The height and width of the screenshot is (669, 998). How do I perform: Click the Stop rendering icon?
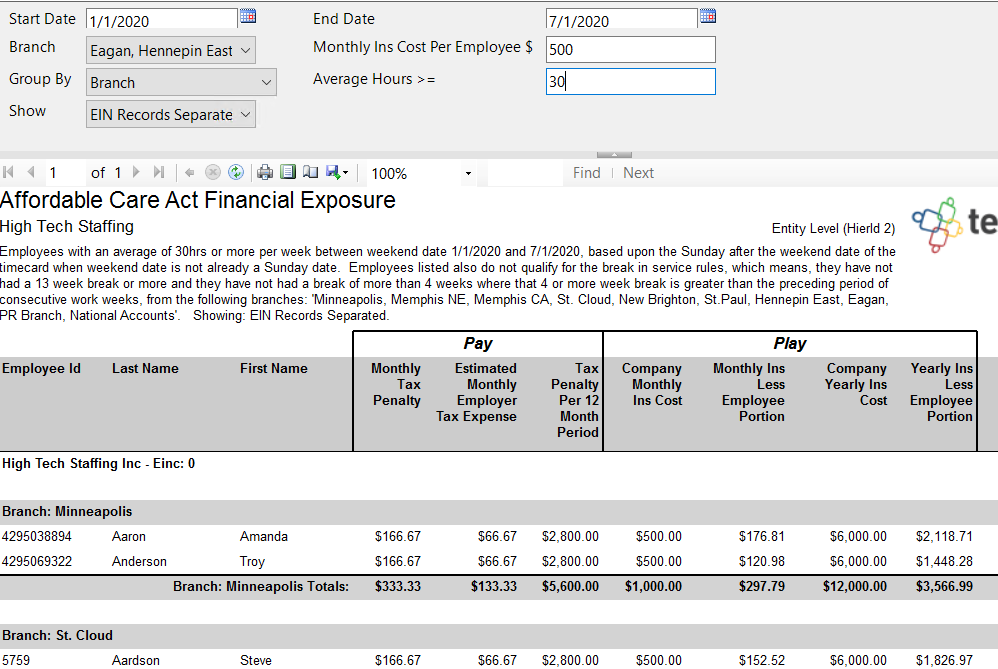tap(212, 173)
